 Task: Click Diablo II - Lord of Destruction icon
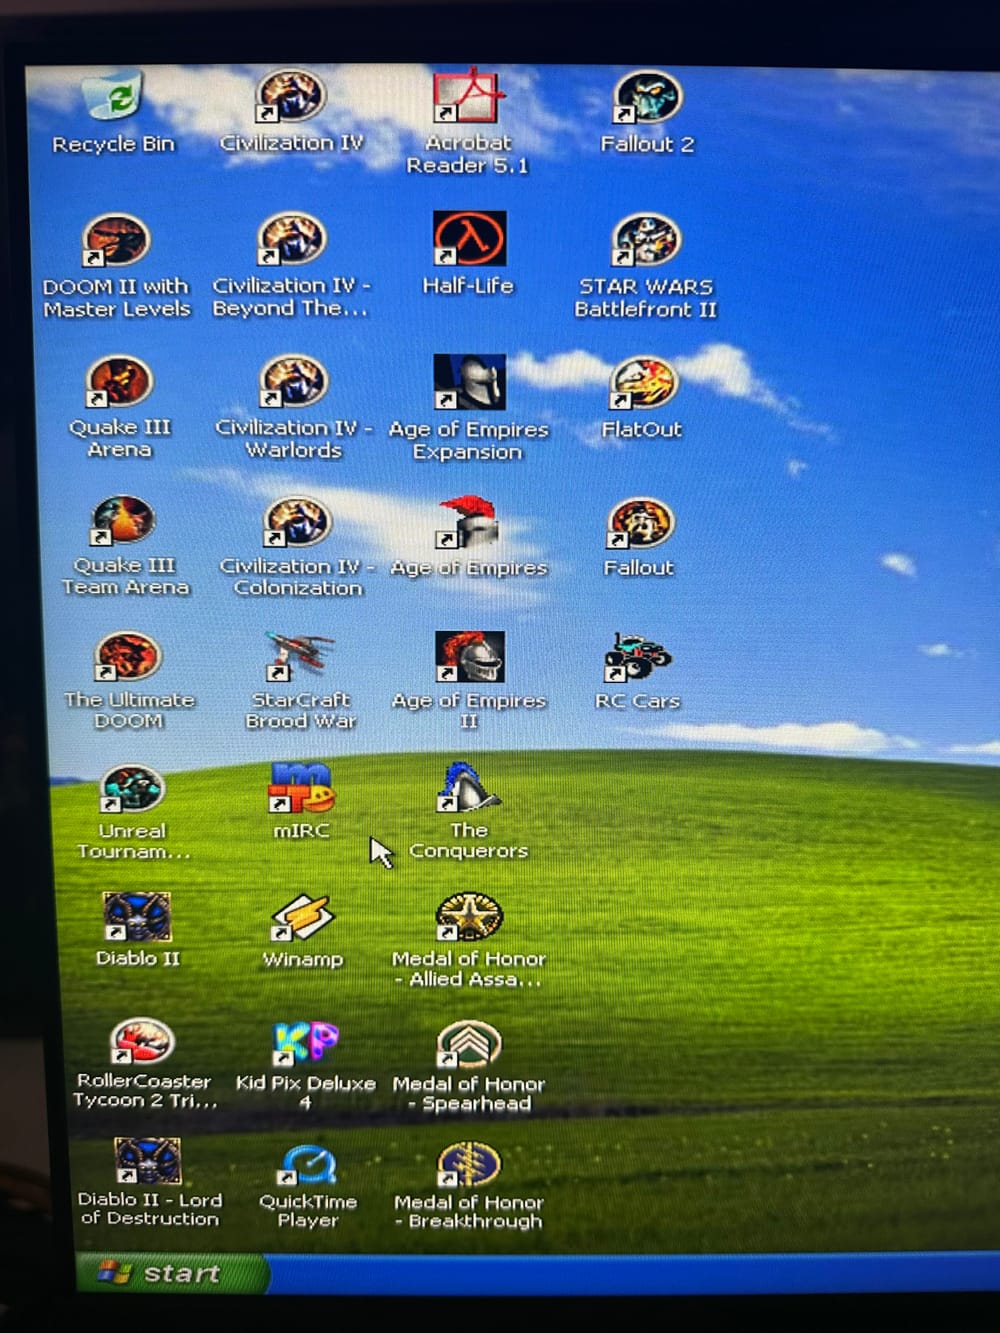coord(148,1163)
